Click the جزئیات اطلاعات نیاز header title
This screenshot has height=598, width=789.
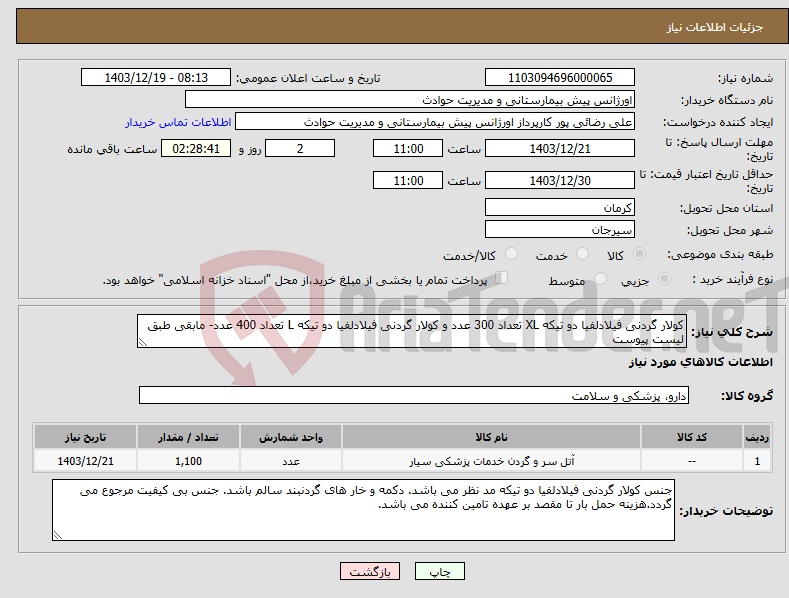[715, 27]
